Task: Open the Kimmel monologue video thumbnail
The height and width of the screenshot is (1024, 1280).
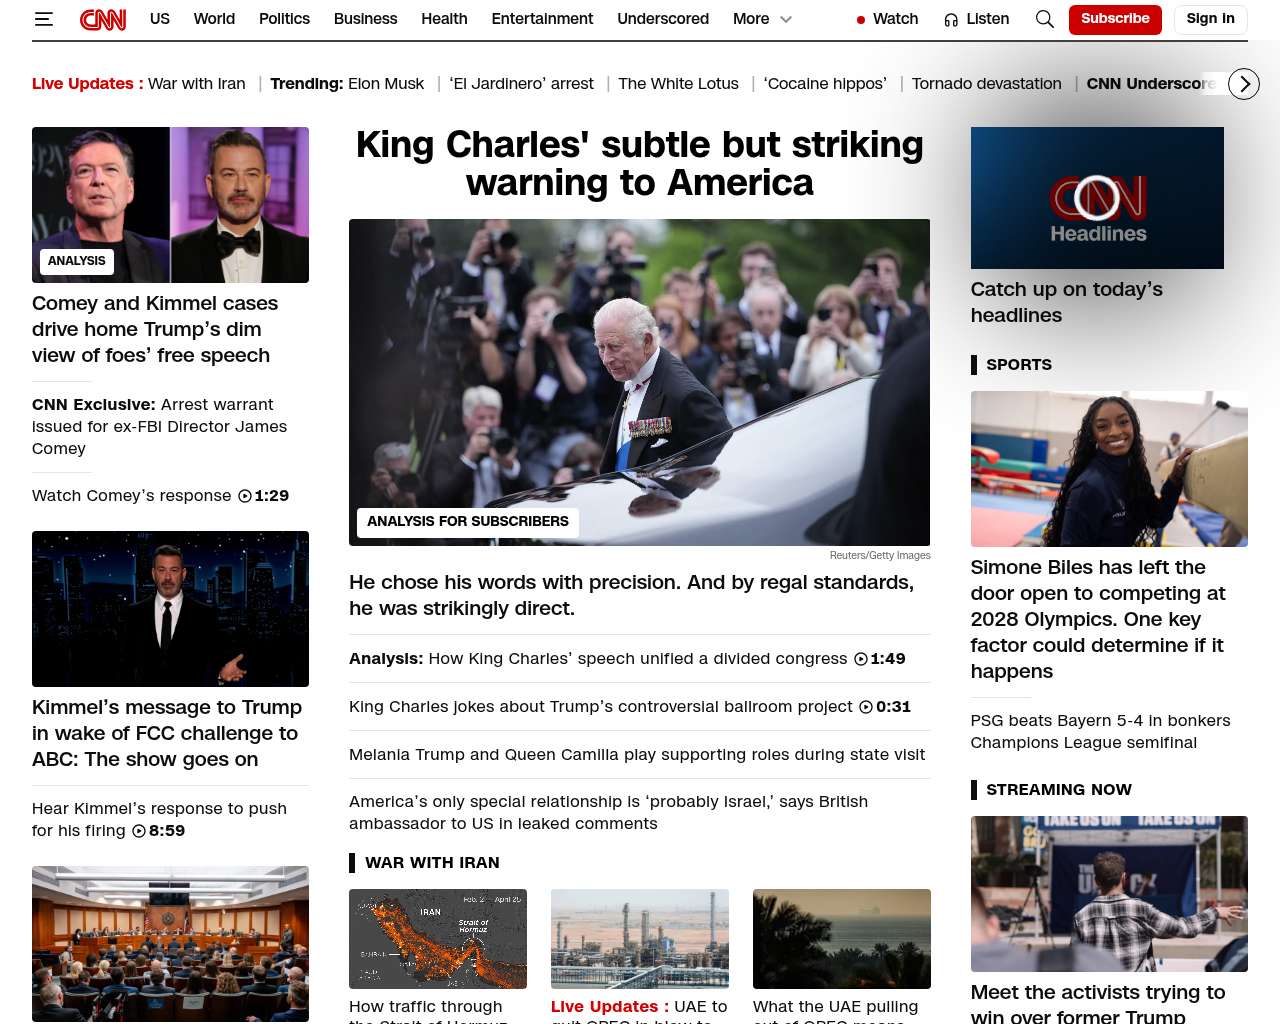Action: coord(170,609)
